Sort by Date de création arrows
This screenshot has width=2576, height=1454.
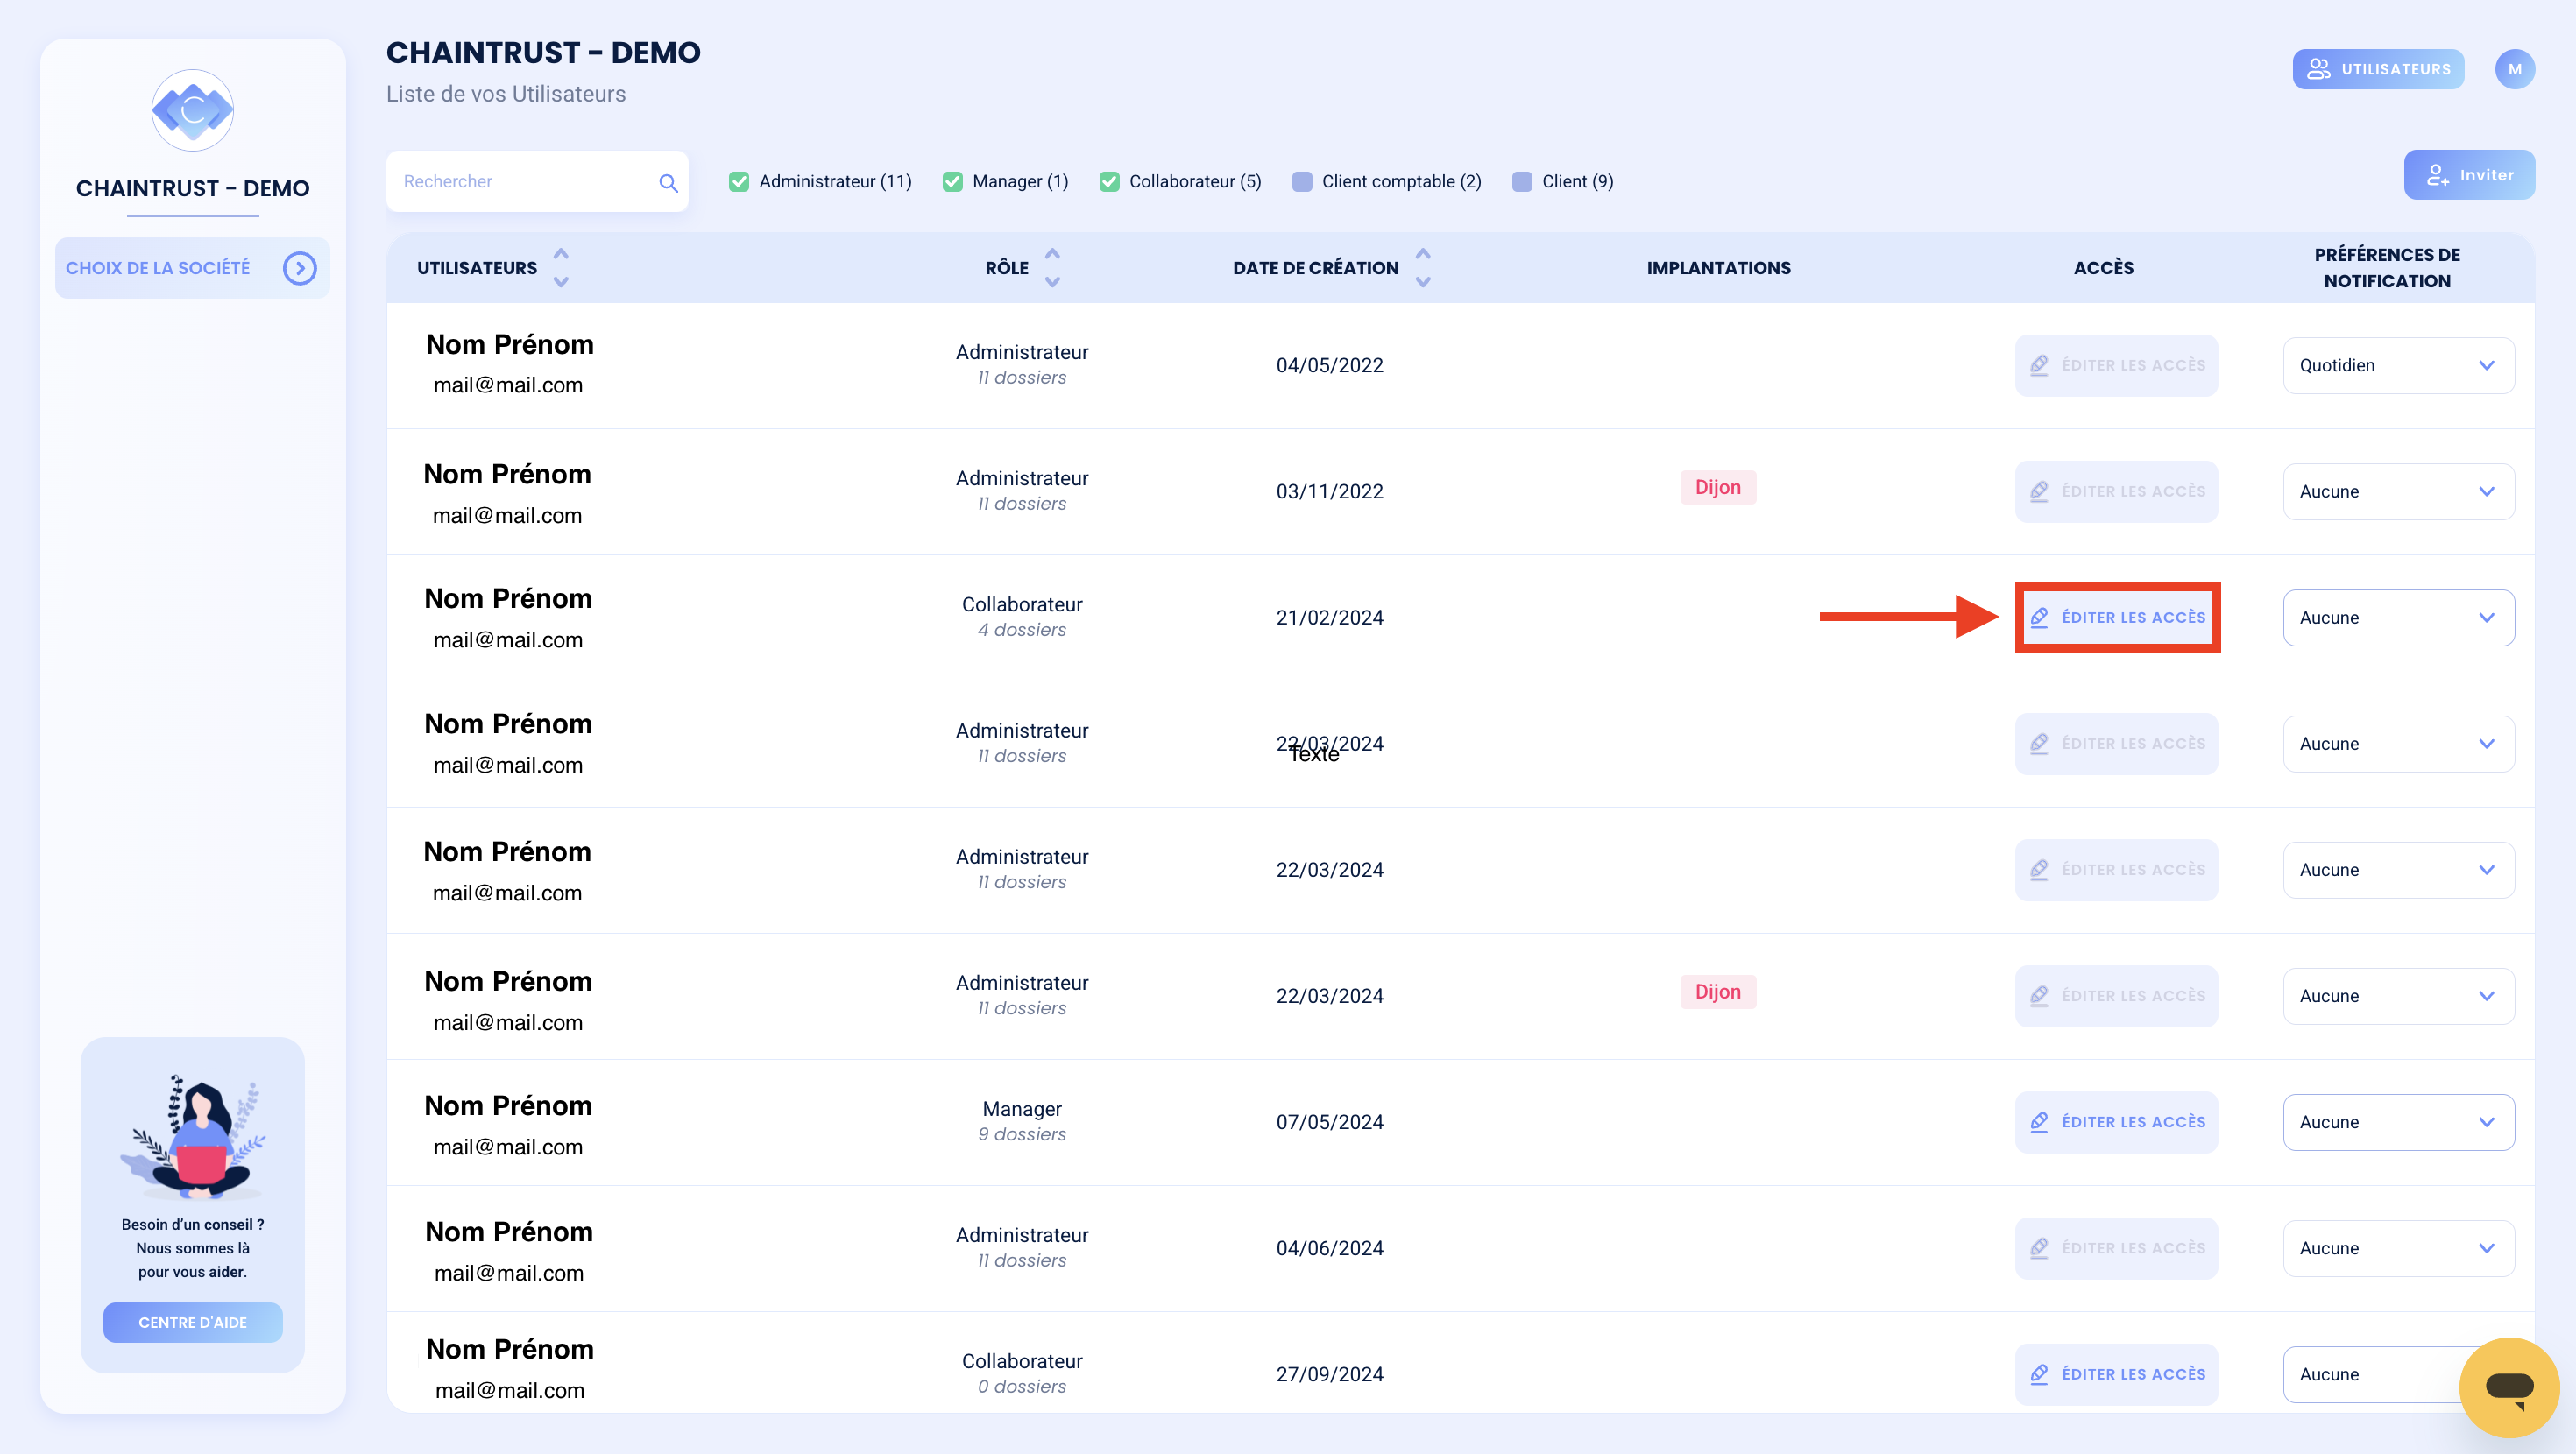pos(1423,267)
